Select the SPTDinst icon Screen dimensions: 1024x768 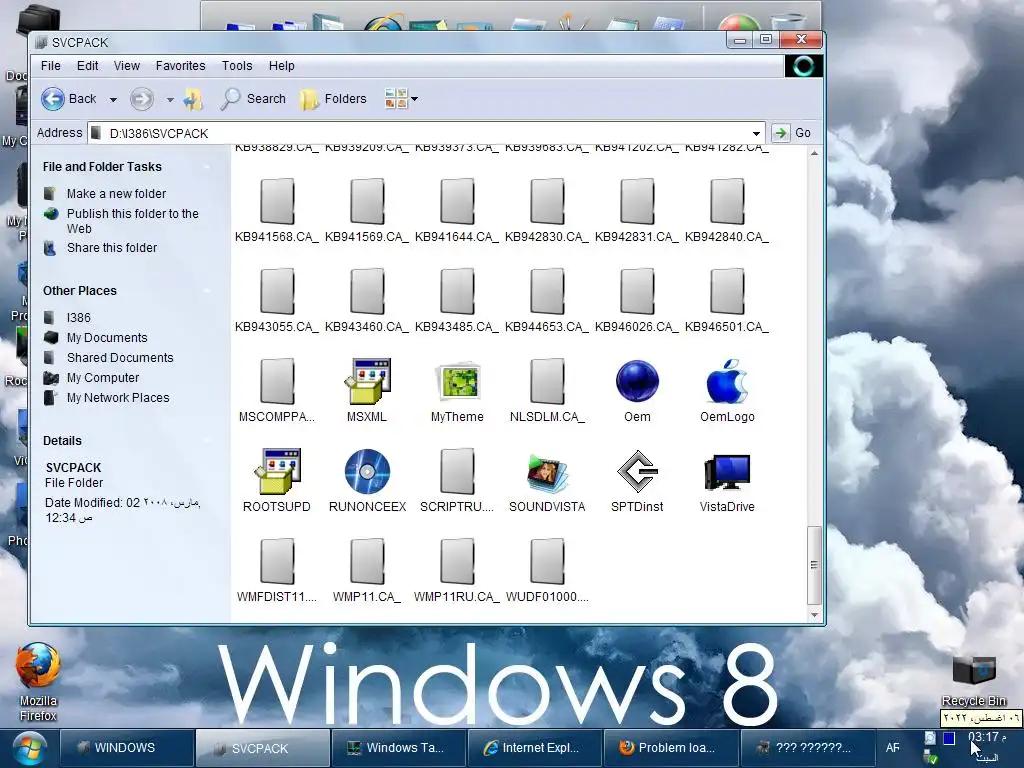[637, 472]
